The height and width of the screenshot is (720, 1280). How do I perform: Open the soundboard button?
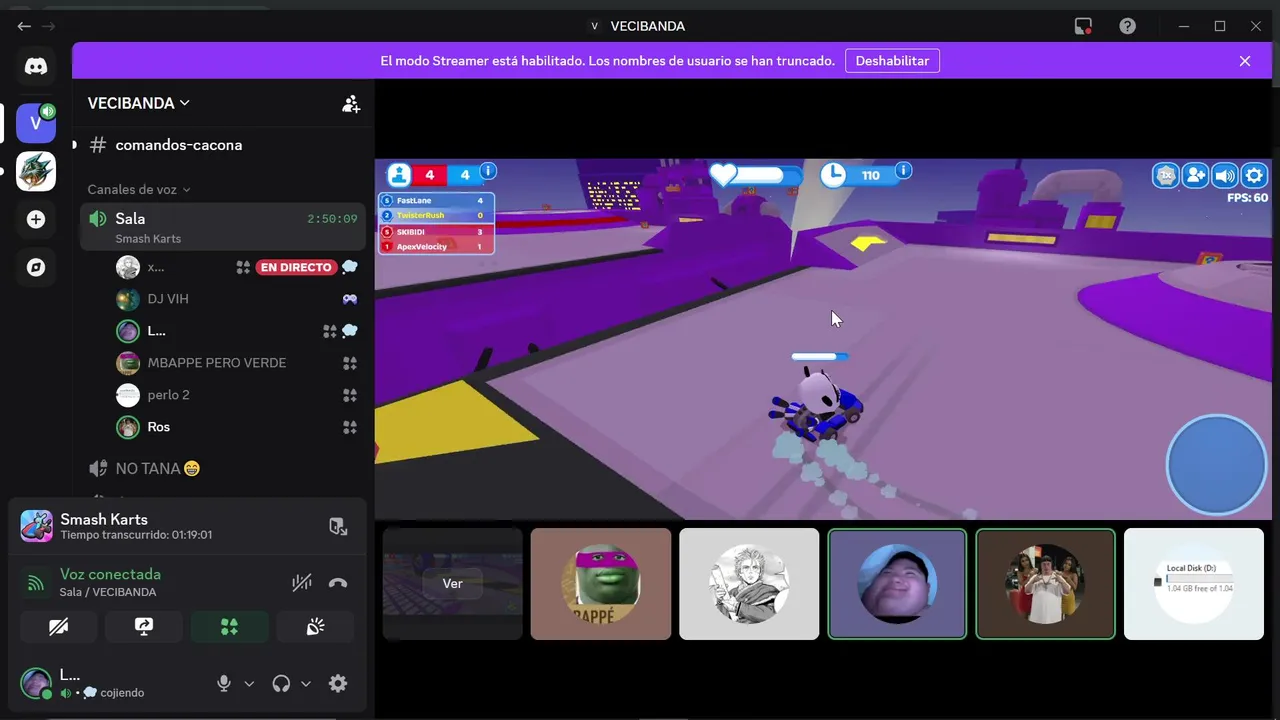pos(315,627)
